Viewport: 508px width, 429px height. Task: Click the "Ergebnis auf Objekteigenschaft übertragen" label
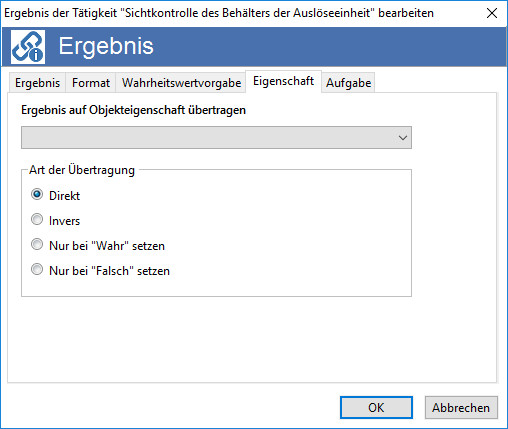[133, 110]
